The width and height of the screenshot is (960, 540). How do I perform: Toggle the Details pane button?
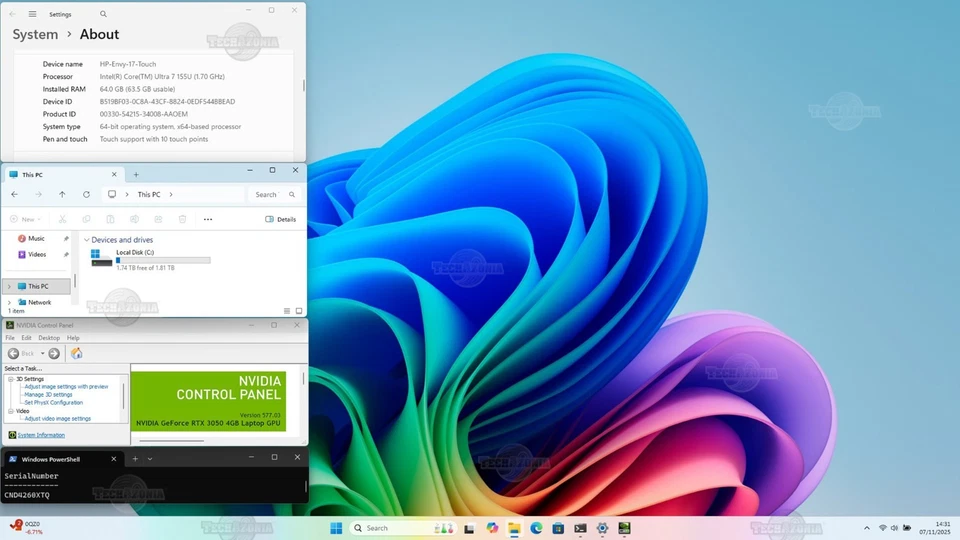(x=280, y=219)
